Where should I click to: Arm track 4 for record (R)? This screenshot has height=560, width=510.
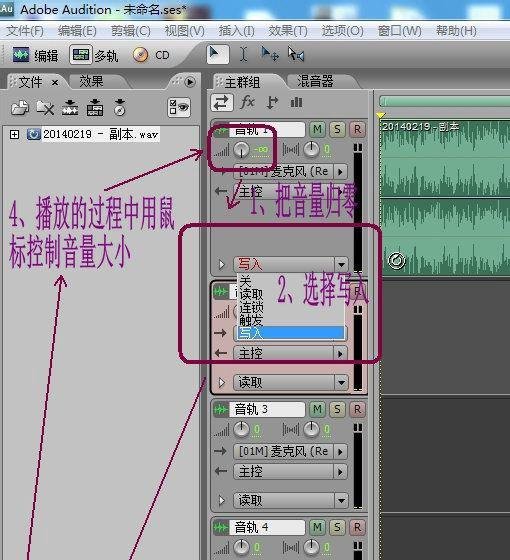pos(357,527)
